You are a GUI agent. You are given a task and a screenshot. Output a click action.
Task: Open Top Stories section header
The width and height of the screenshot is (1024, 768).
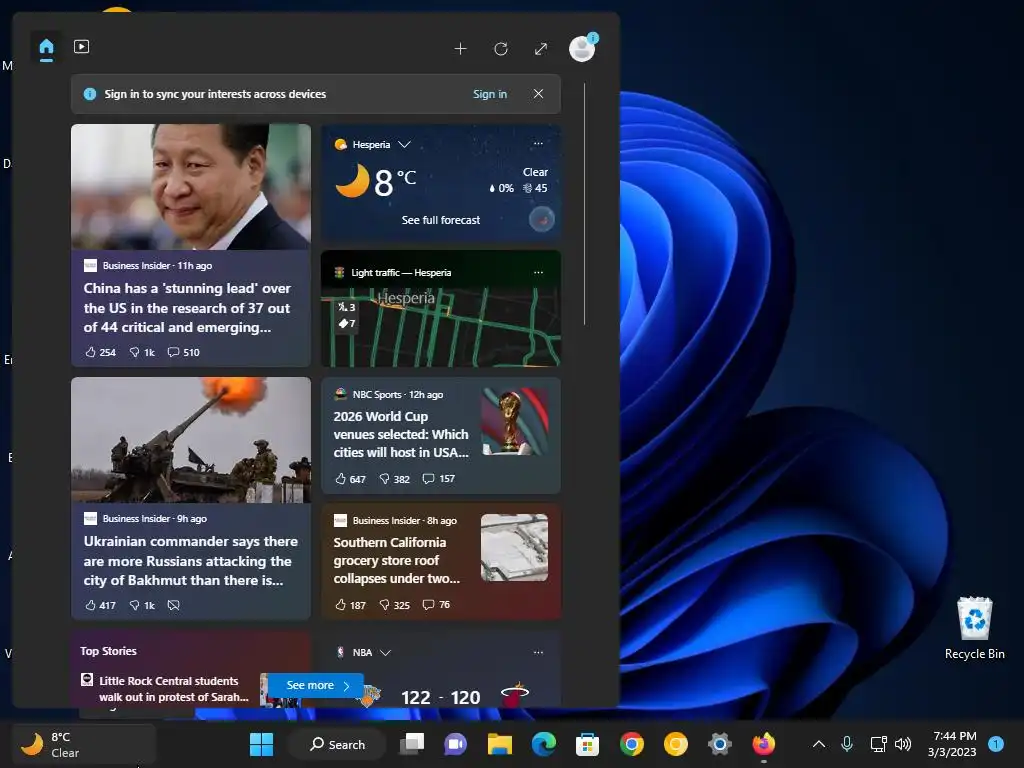108,651
